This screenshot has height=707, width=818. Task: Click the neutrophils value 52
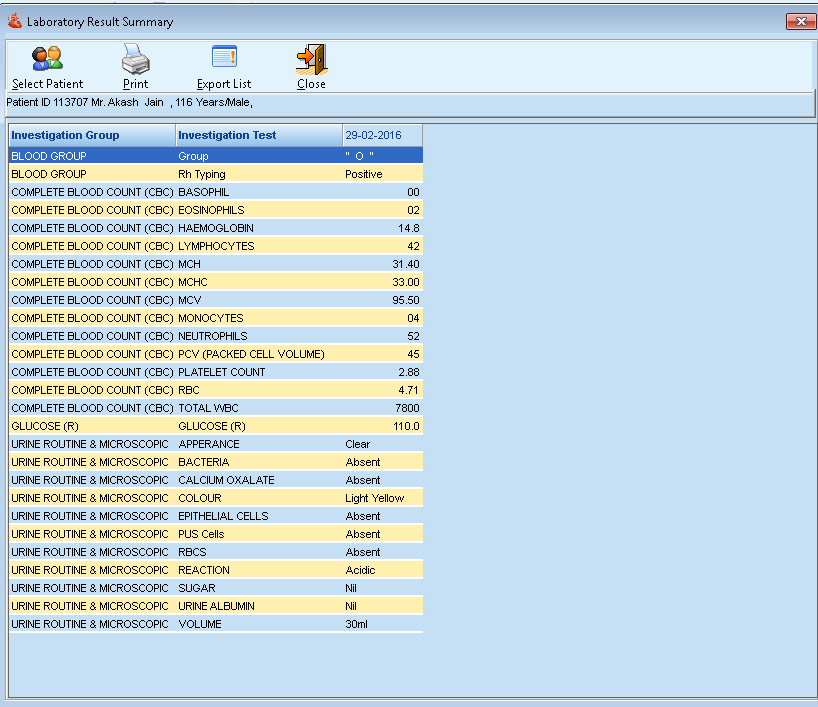pos(413,336)
